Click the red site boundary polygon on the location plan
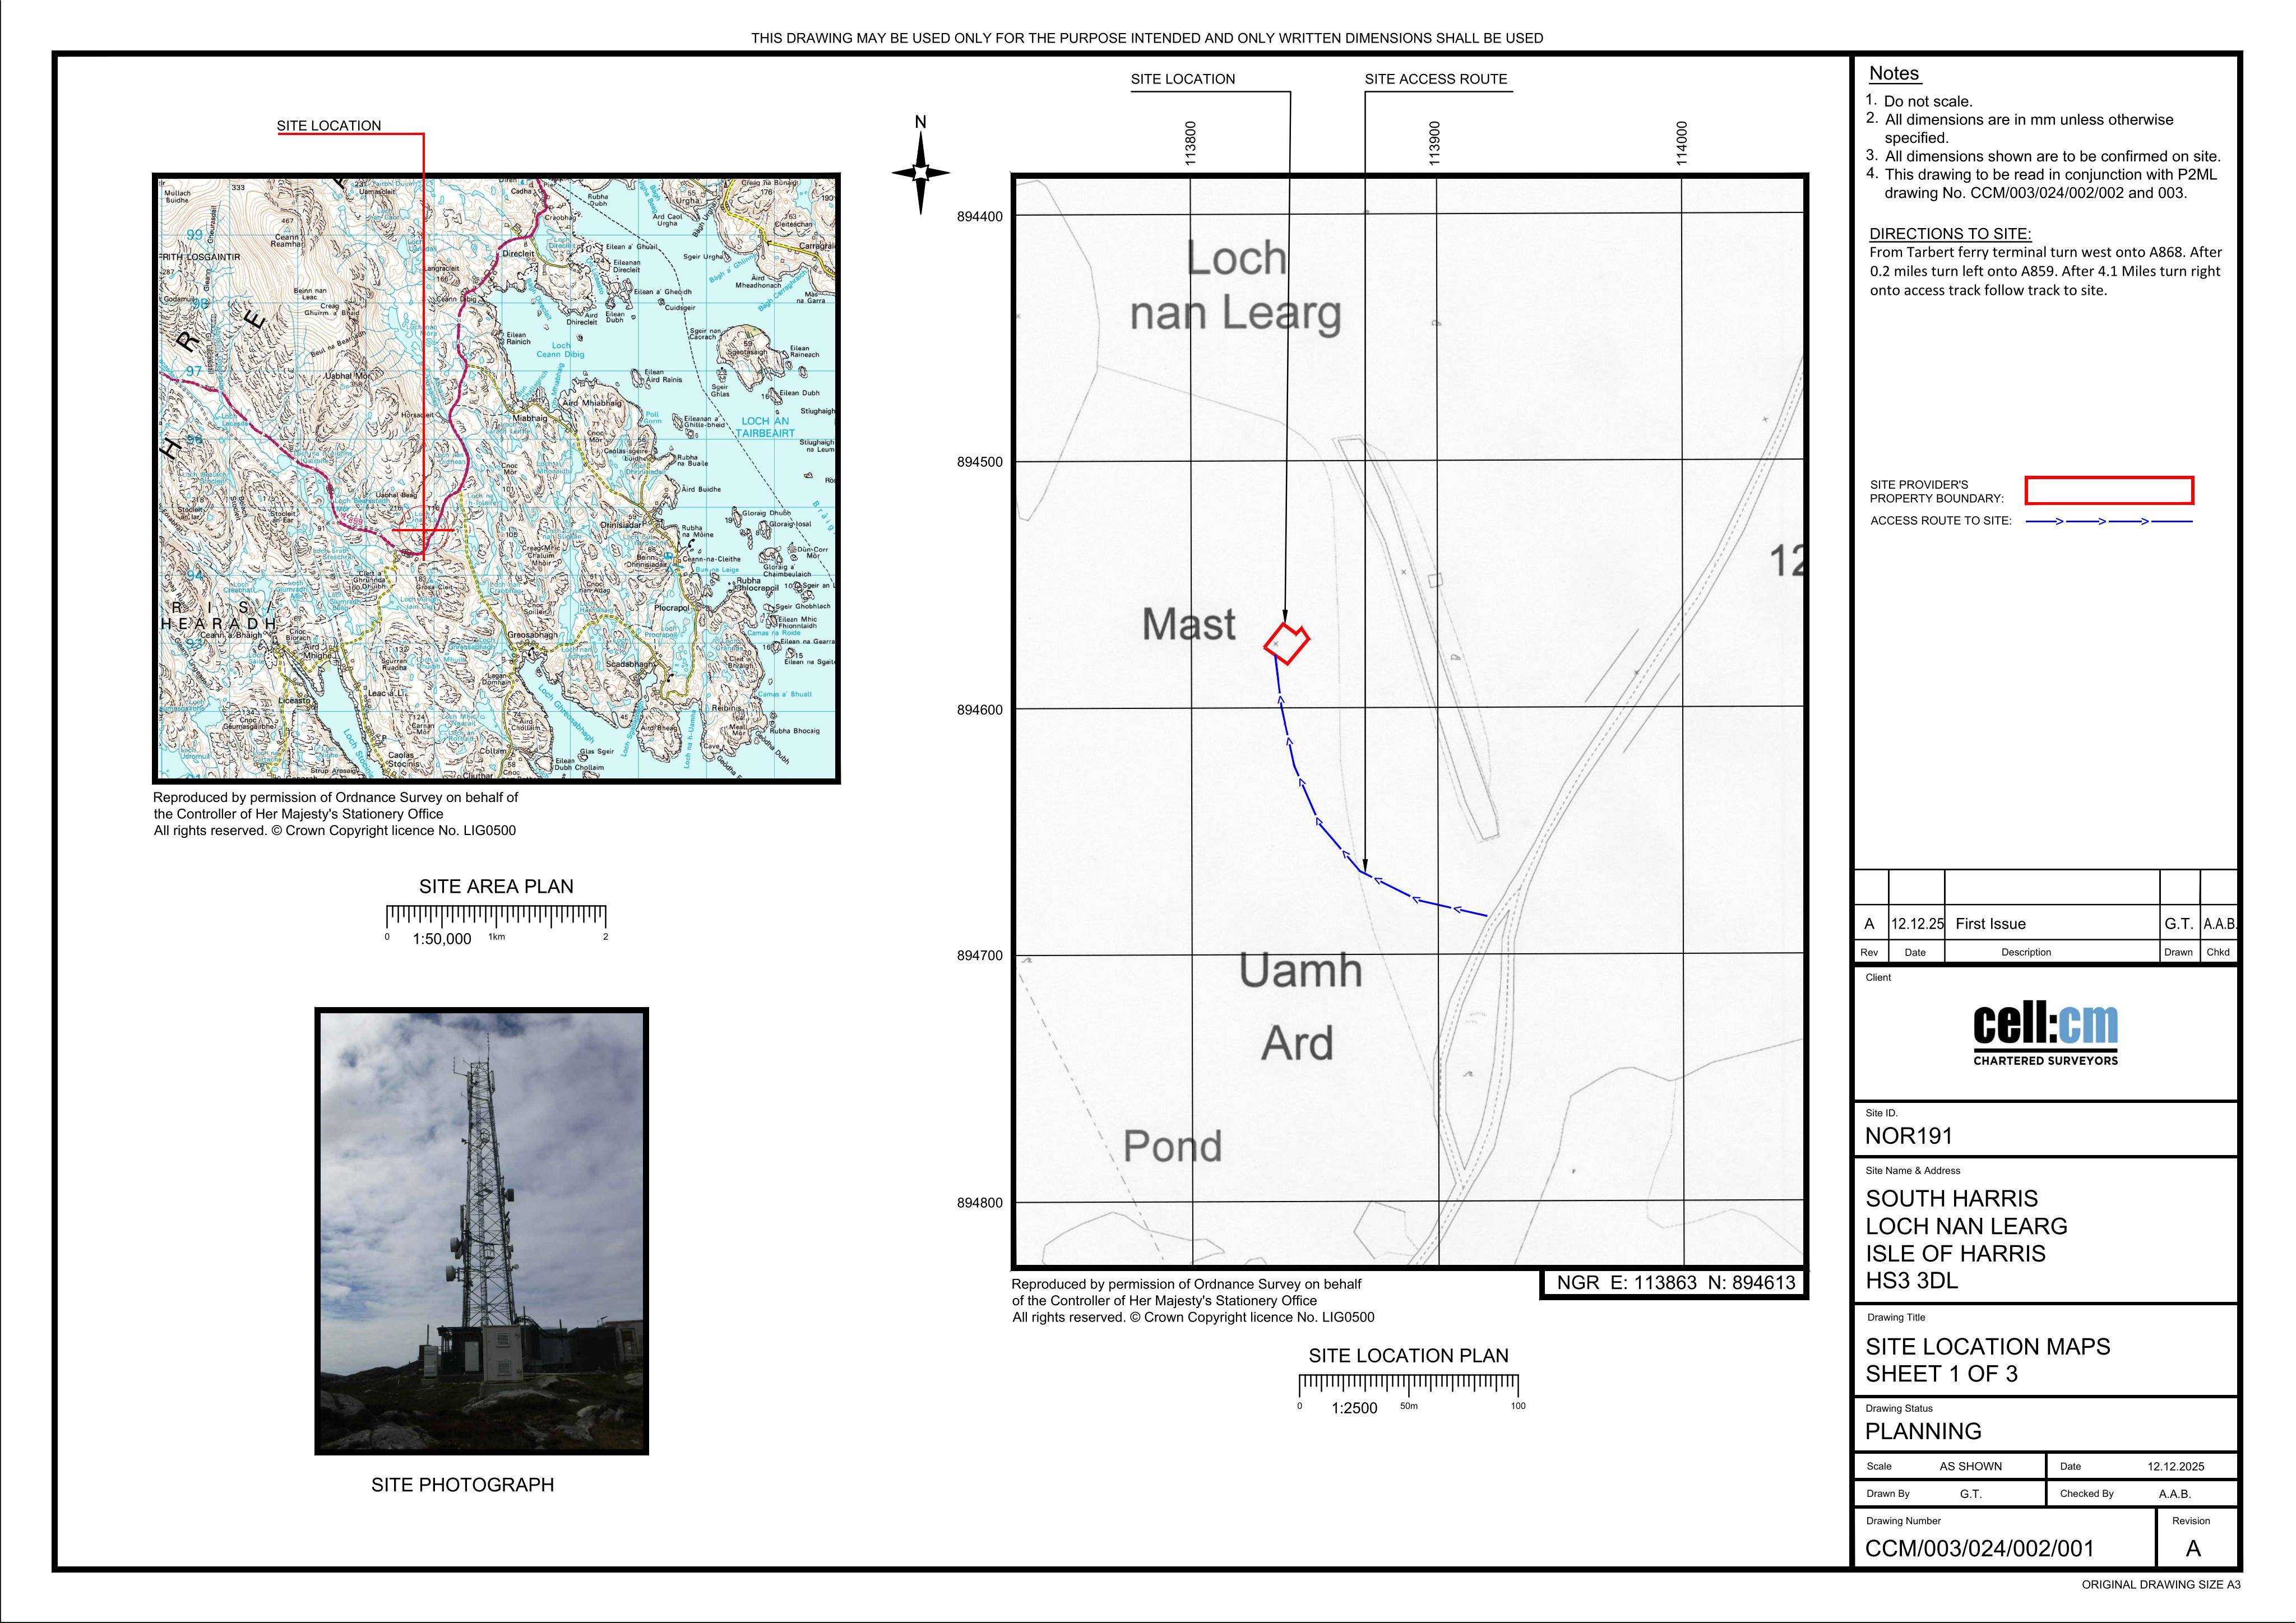This screenshot has width=2296, height=1623. (x=1287, y=643)
